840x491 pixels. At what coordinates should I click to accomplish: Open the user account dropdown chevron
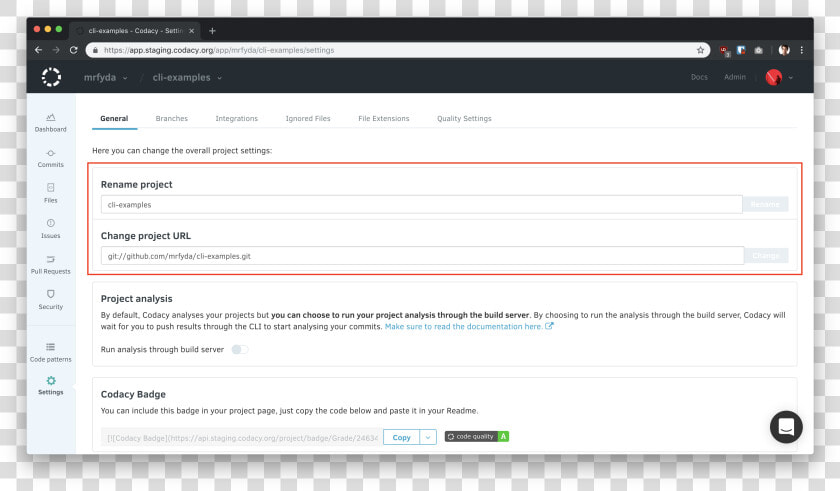click(x=791, y=78)
